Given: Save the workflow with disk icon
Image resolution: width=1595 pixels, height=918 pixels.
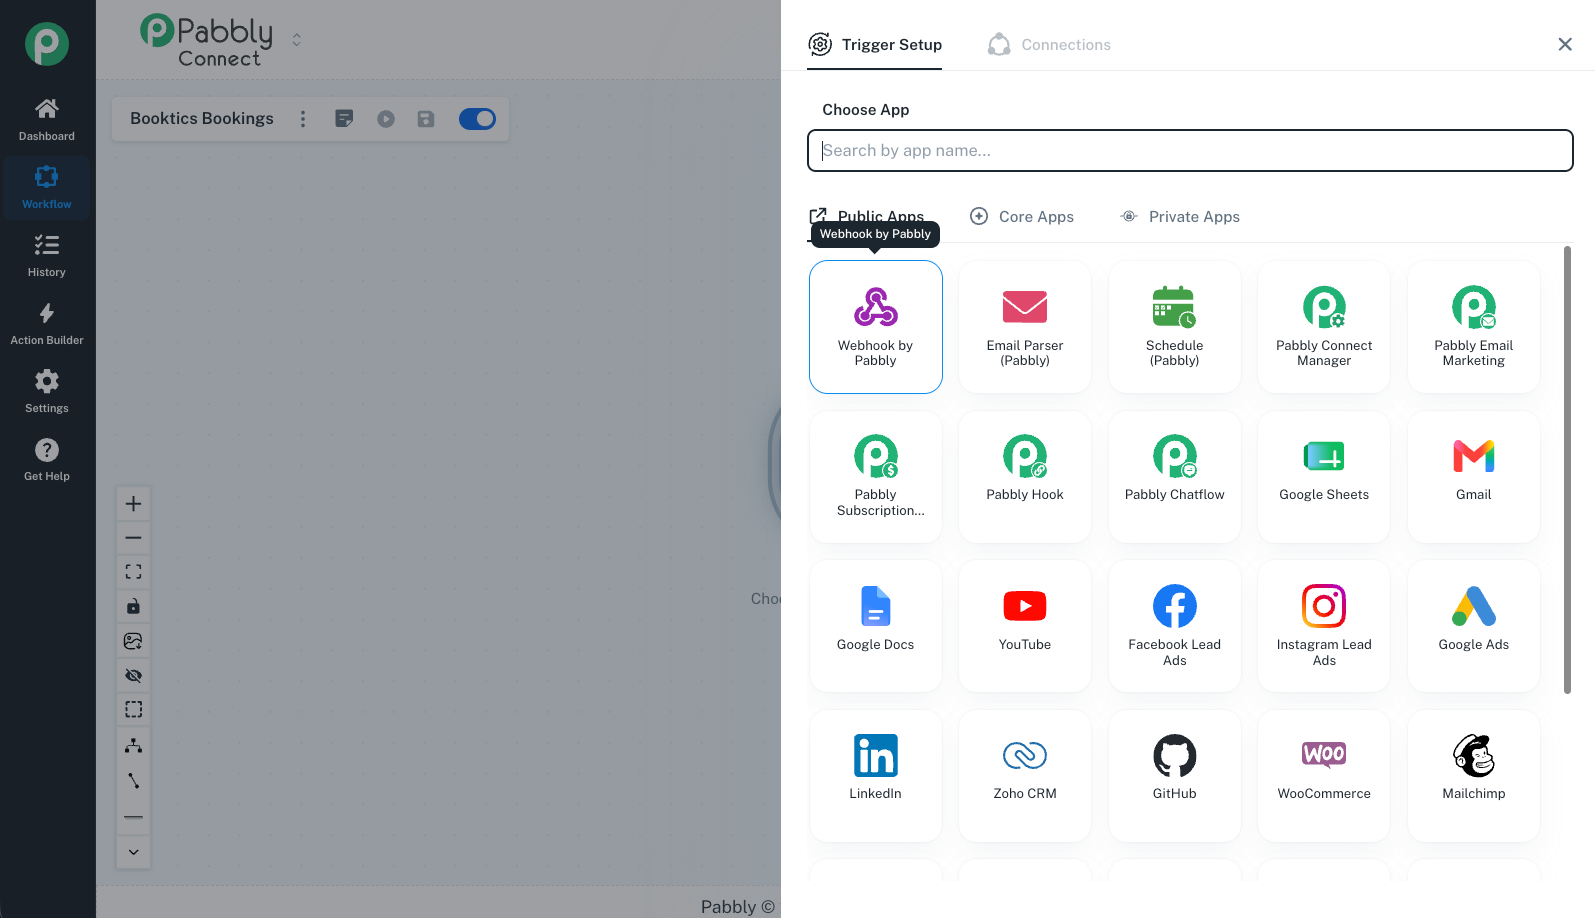Looking at the screenshot, I should click(426, 119).
